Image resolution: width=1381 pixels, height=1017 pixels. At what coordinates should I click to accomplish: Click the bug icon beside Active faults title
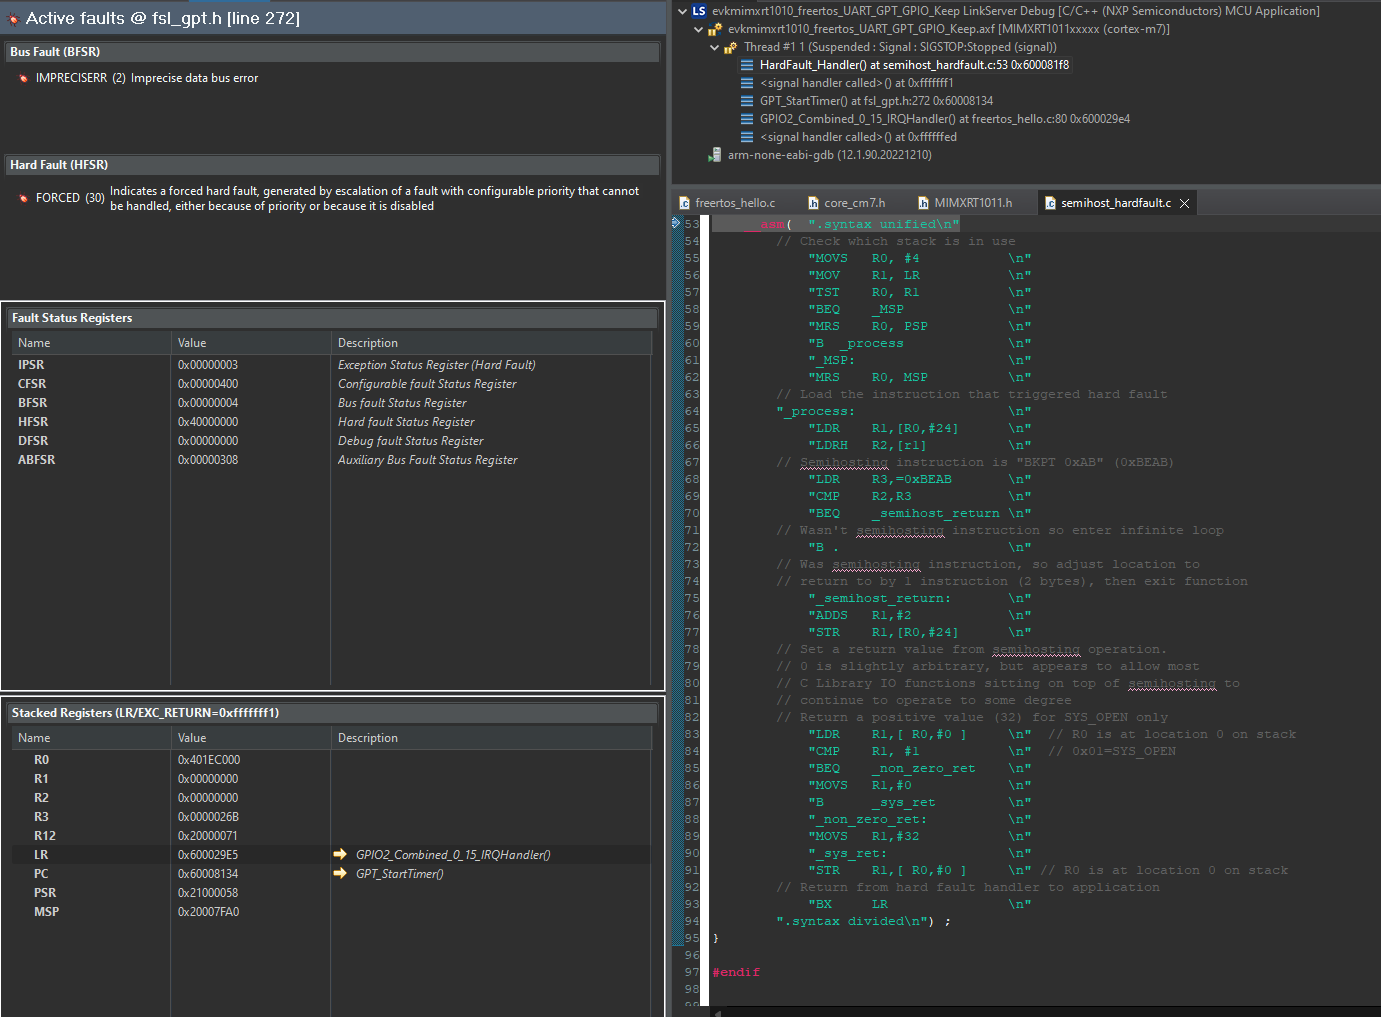pyautogui.click(x=13, y=19)
